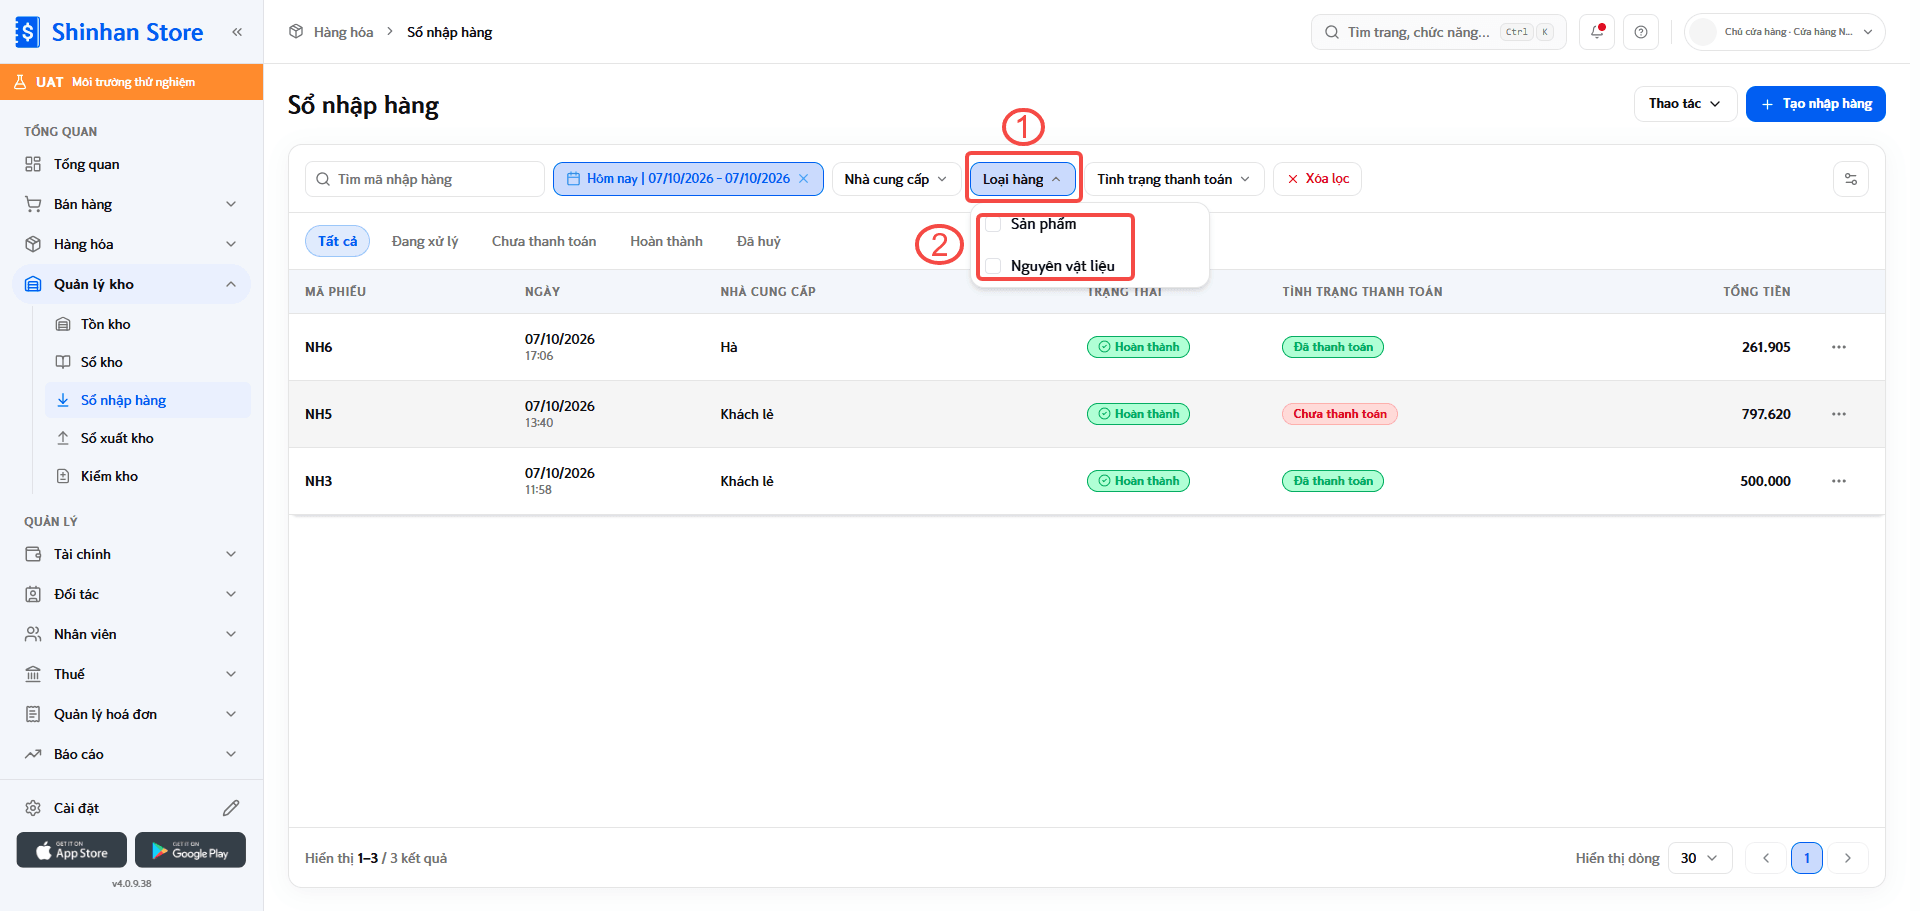Open Sổ xuất kho in sidebar
The image size is (1920, 911).
[x=148, y=438]
